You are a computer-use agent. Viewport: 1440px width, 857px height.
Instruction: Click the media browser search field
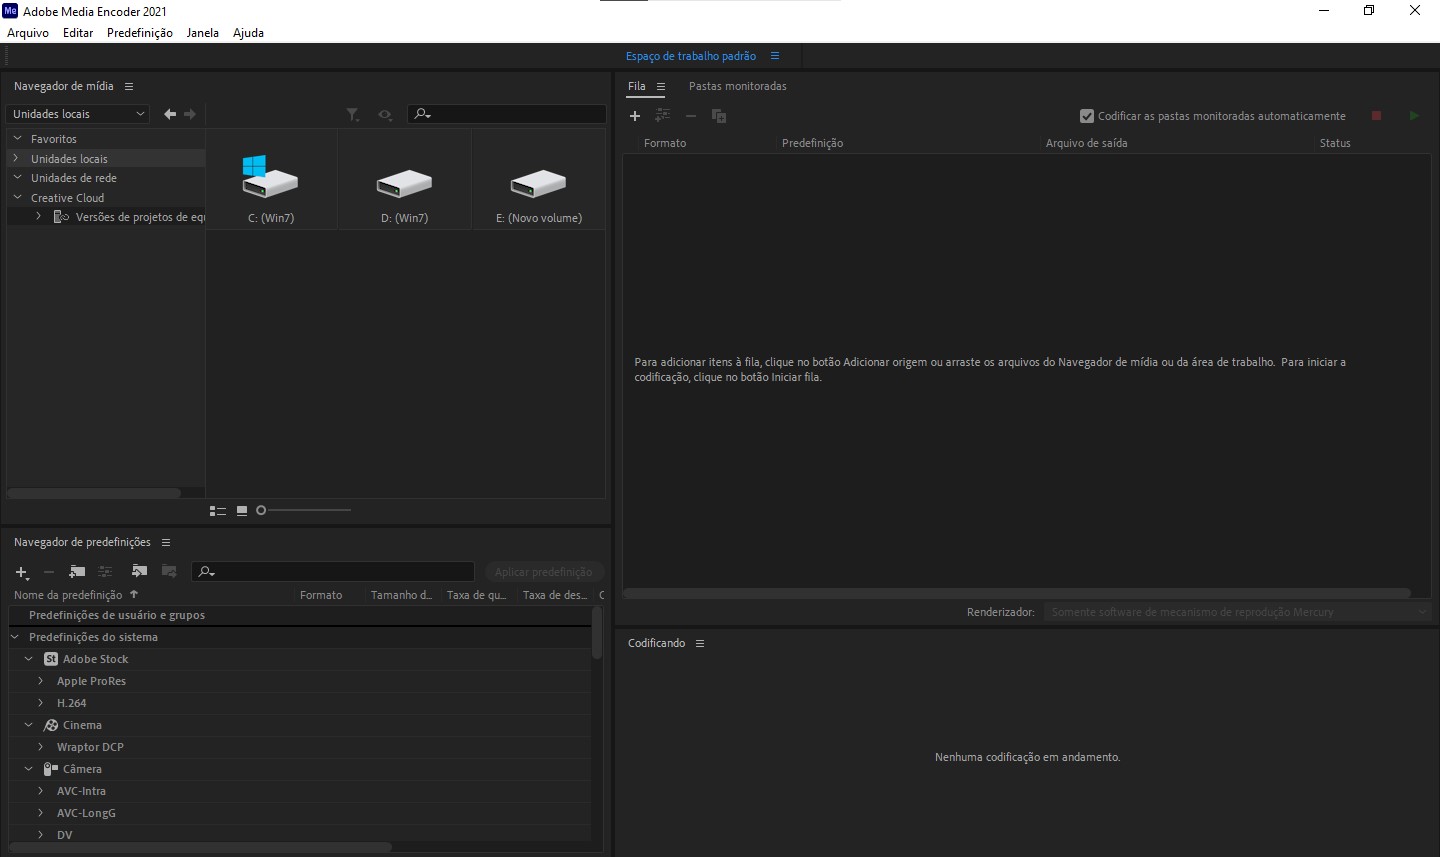click(x=507, y=114)
